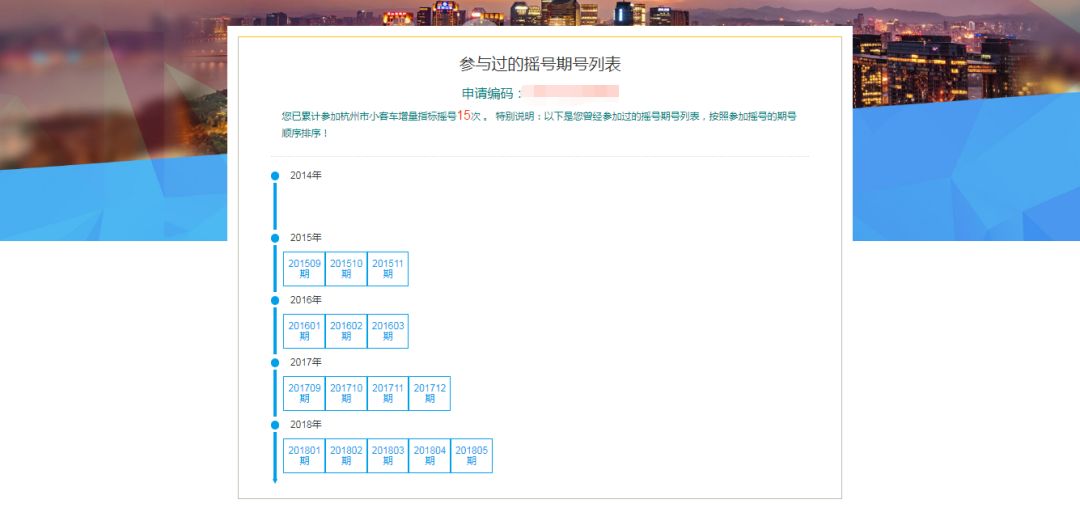
Task: Click the 201805期 period box
Action: point(472,456)
